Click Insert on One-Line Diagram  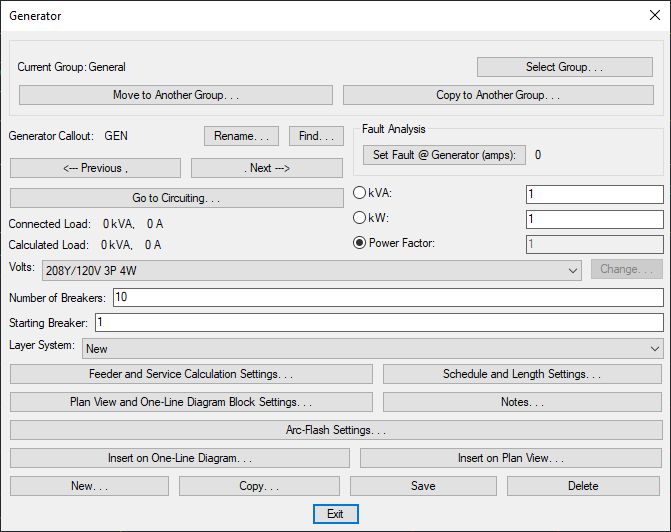click(x=180, y=458)
